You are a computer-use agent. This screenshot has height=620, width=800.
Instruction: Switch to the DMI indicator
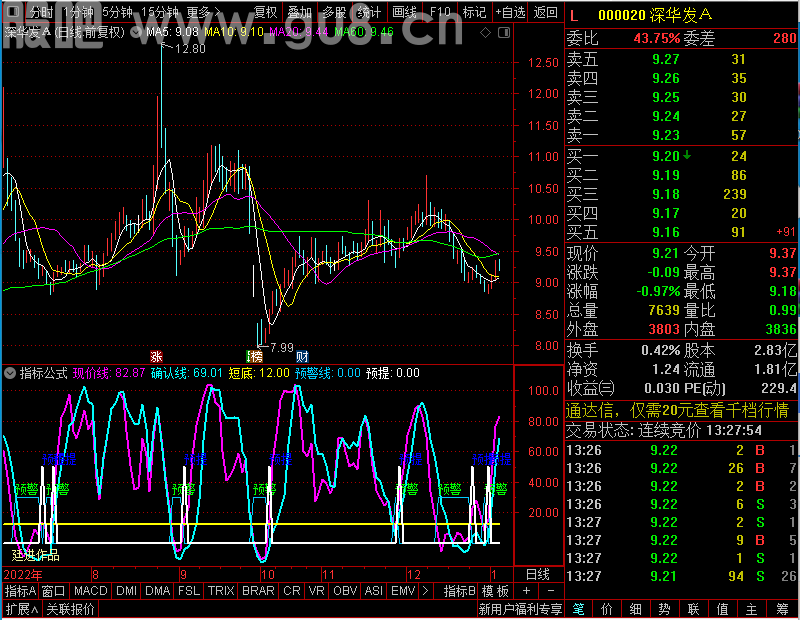tap(126, 591)
